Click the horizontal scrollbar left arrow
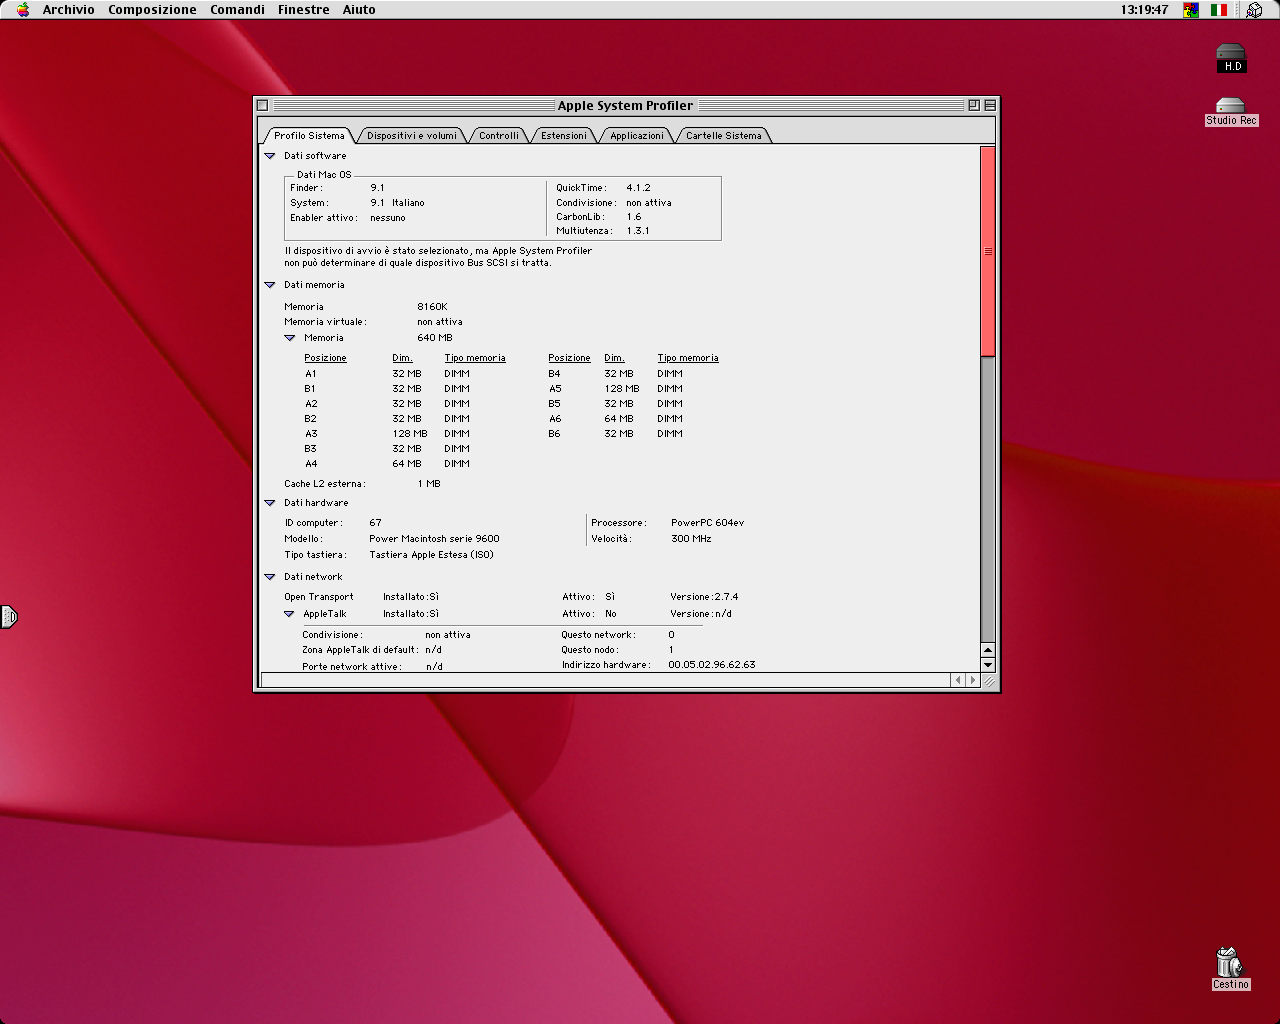The width and height of the screenshot is (1280, 1024). tap(958, 680)
